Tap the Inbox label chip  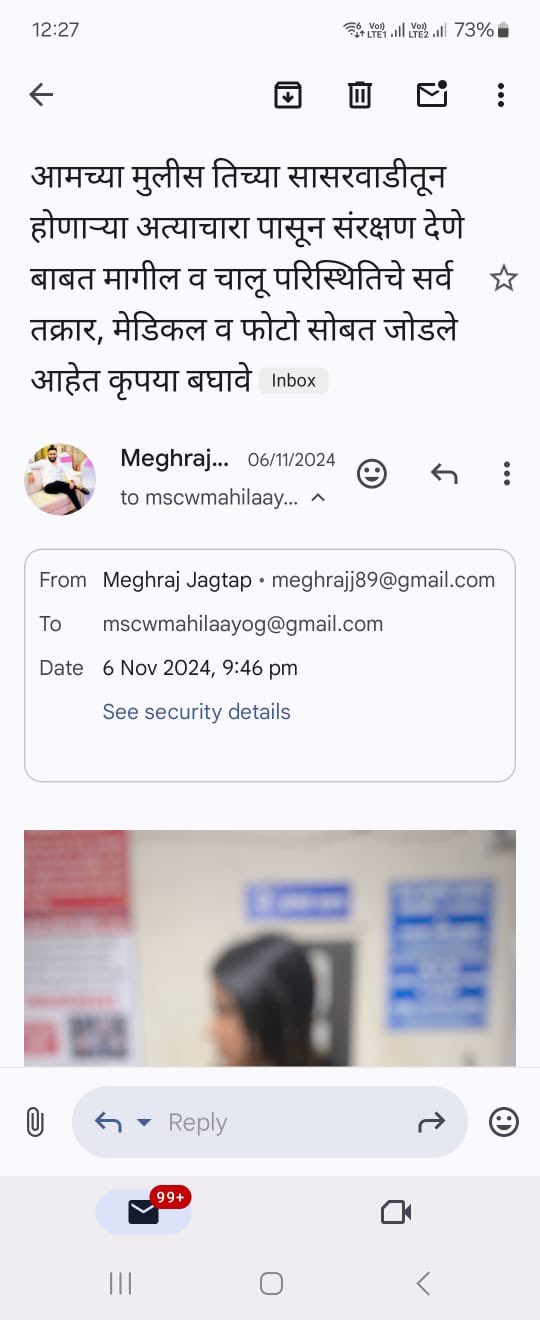[293, 380]
